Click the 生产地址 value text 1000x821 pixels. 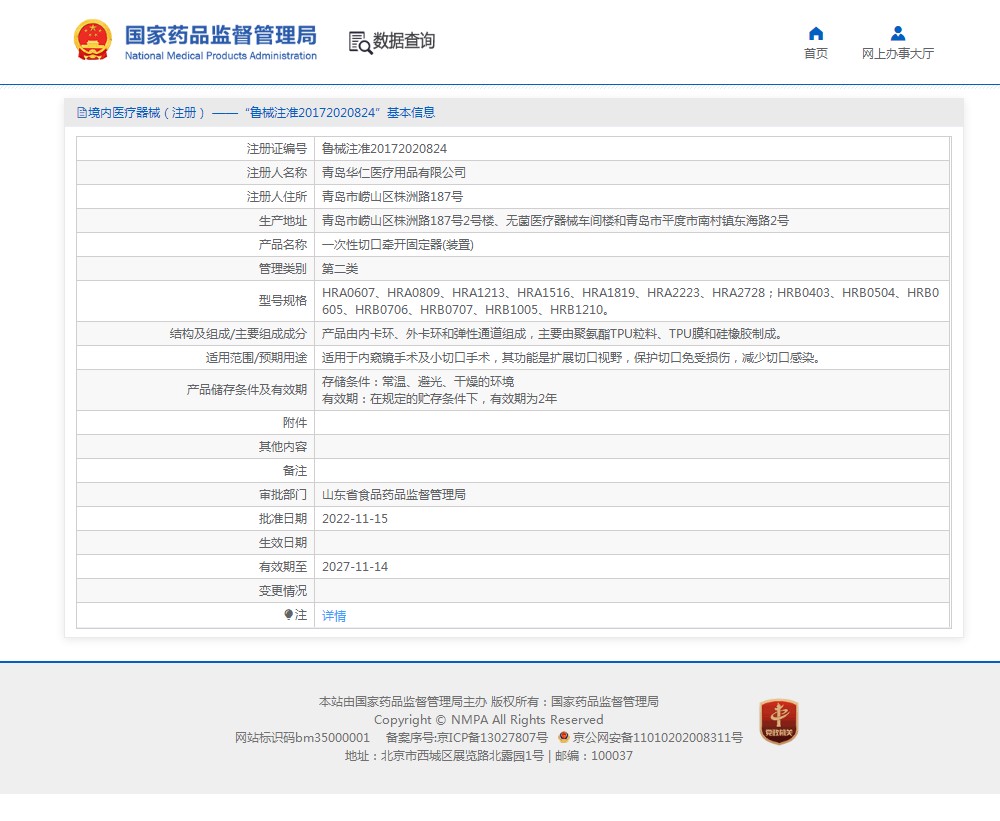click(x=555, y=221)
